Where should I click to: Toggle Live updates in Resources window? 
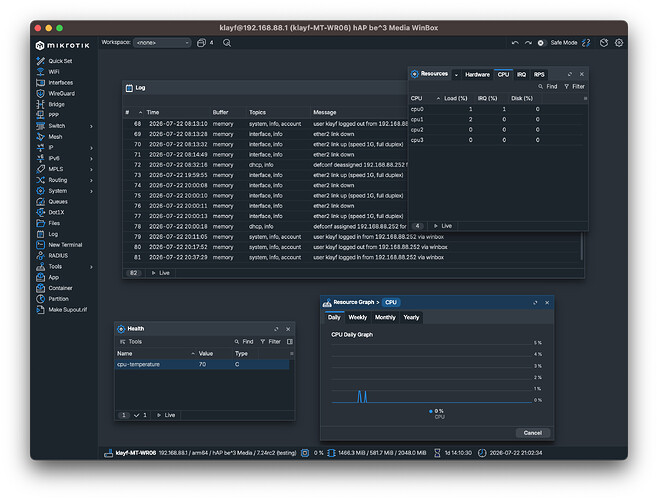coord(443,226)
